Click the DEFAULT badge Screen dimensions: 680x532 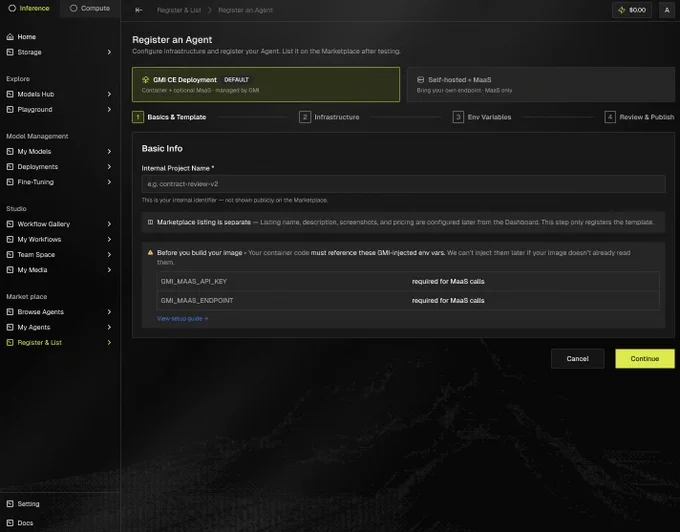pos(236,80)
